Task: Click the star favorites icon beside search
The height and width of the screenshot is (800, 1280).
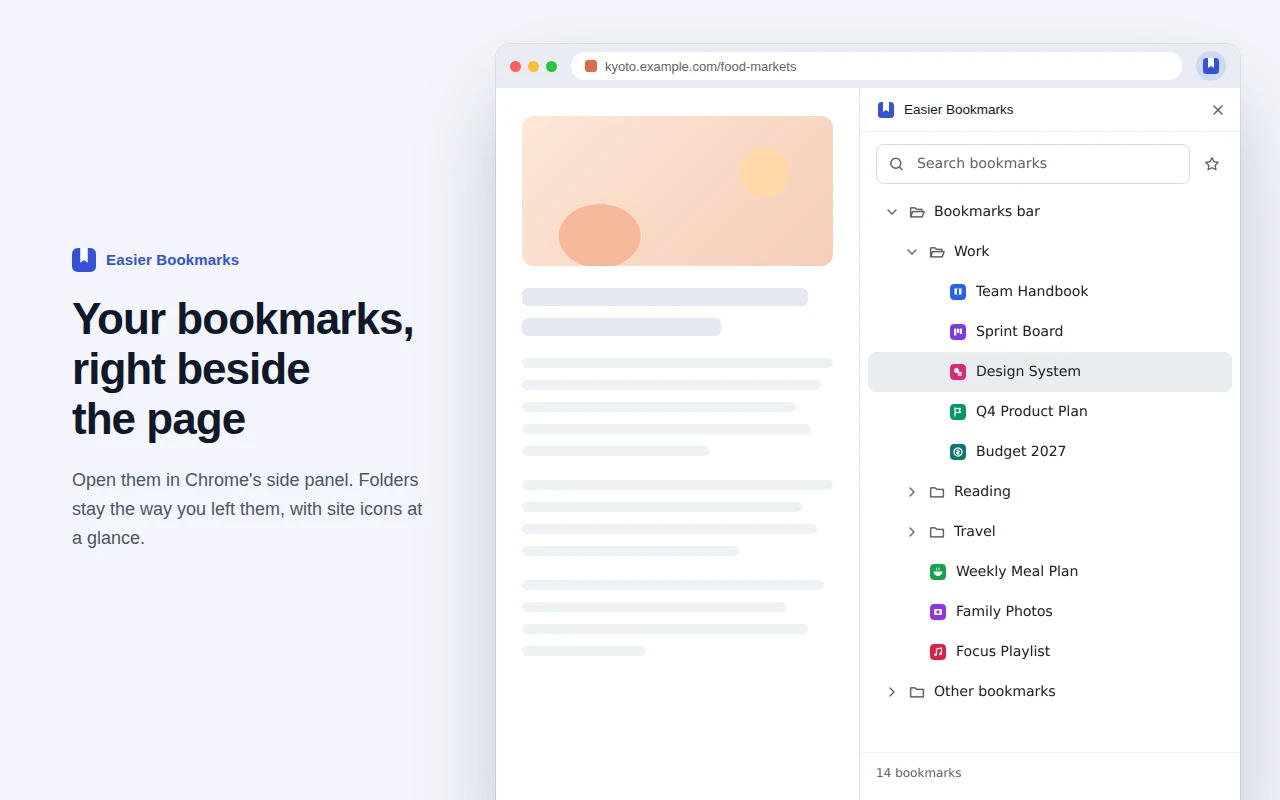Action: 1212,164
